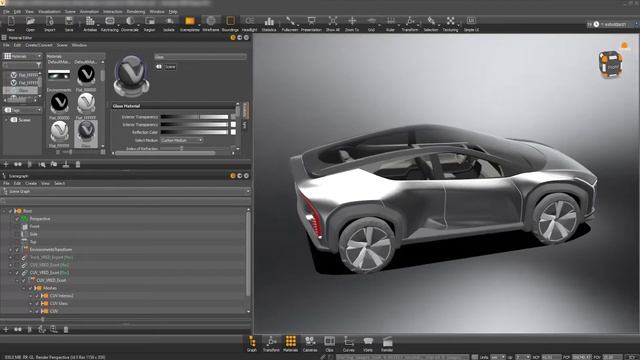Expand the EnvironmentsTransform tree node
Image resolution: width=640 pixels, height=360 pixels.
tap(11, 249)
